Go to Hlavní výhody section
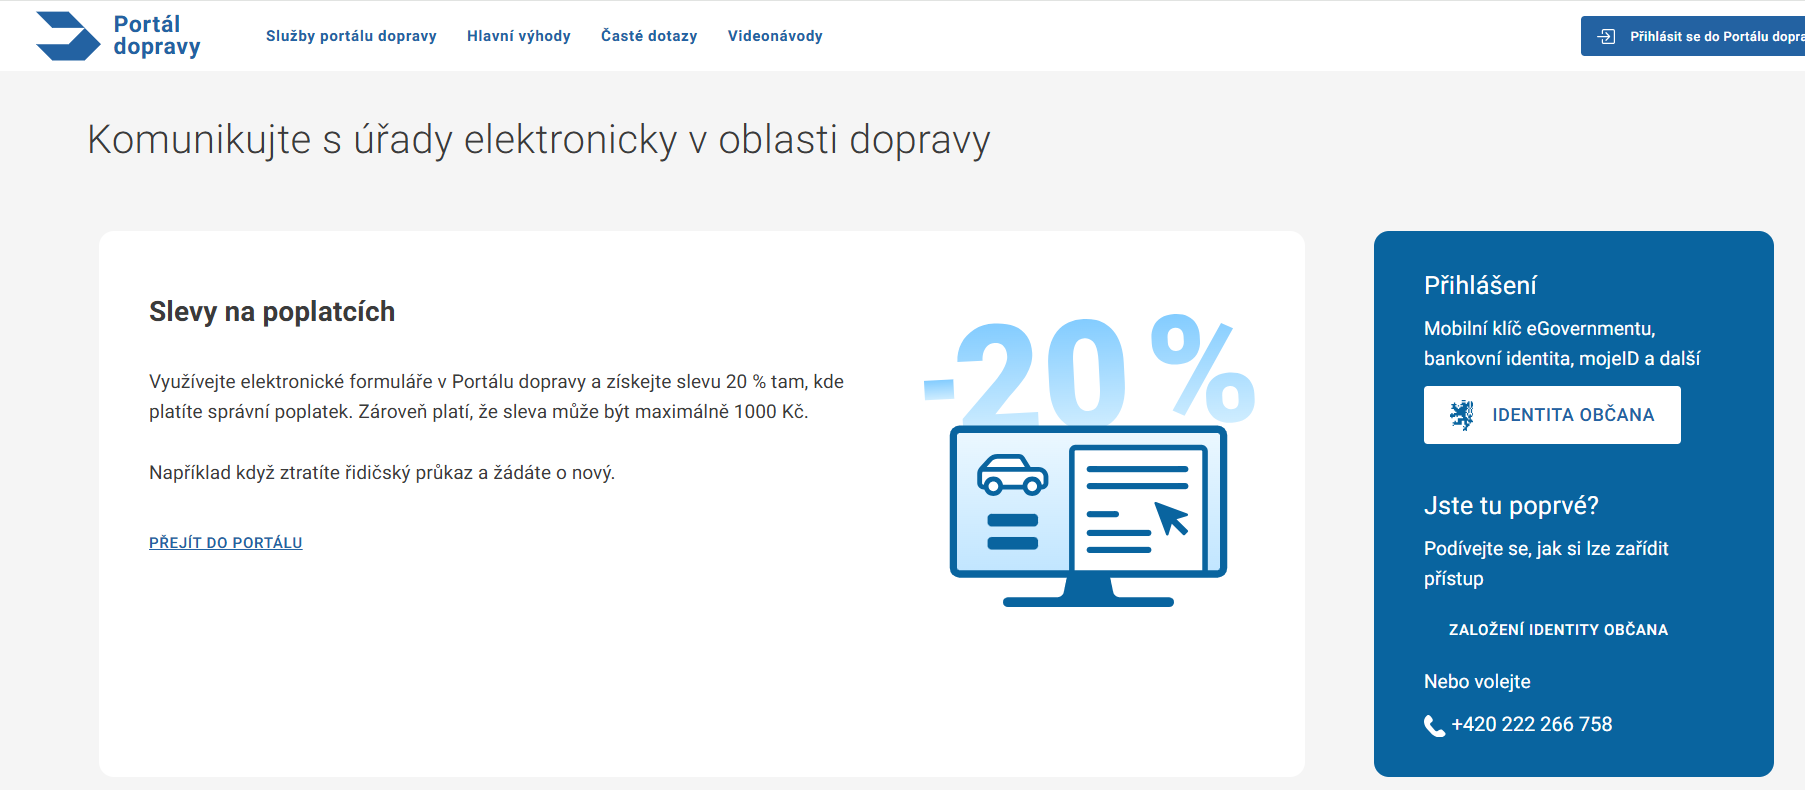This screenshot has height=790, width=1805. coord(518,36)
